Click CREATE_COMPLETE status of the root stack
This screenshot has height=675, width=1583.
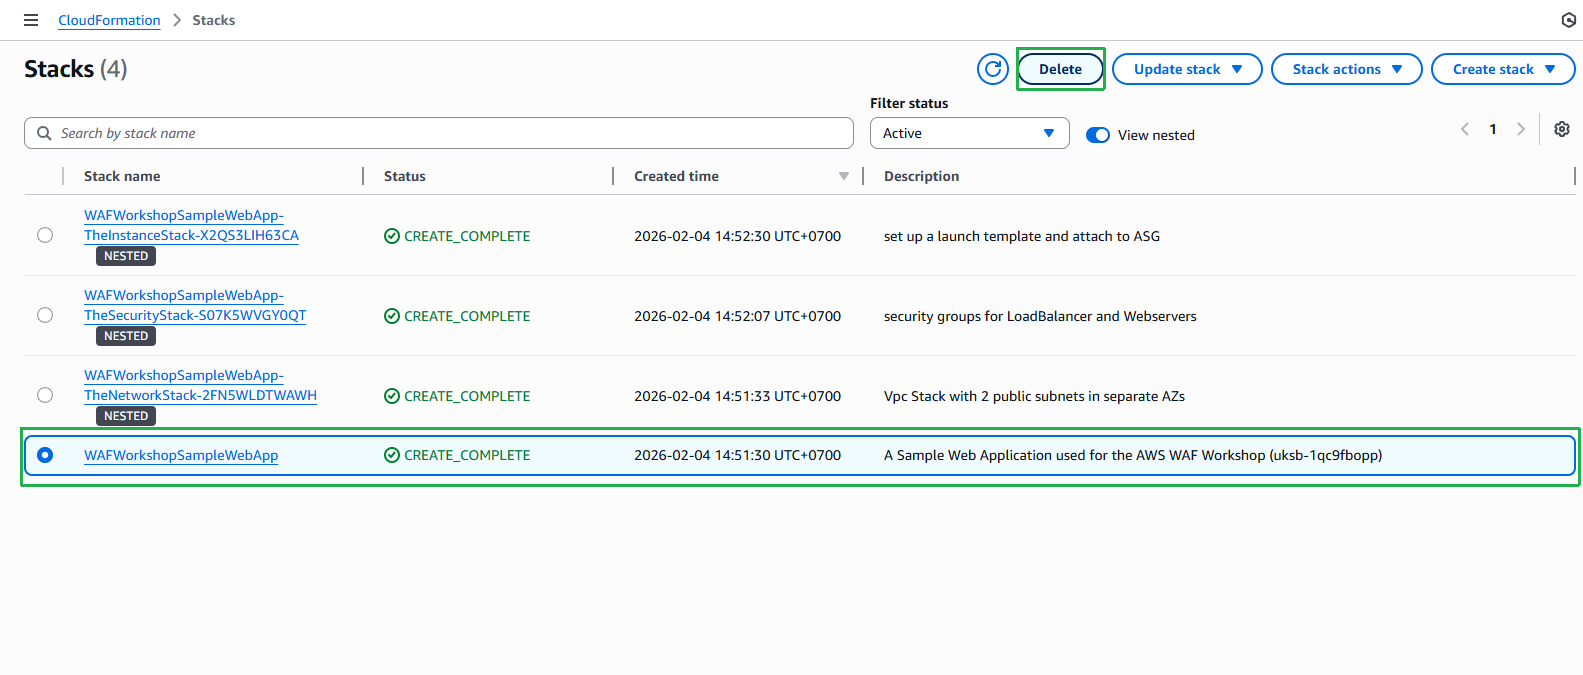coord(457,455)
